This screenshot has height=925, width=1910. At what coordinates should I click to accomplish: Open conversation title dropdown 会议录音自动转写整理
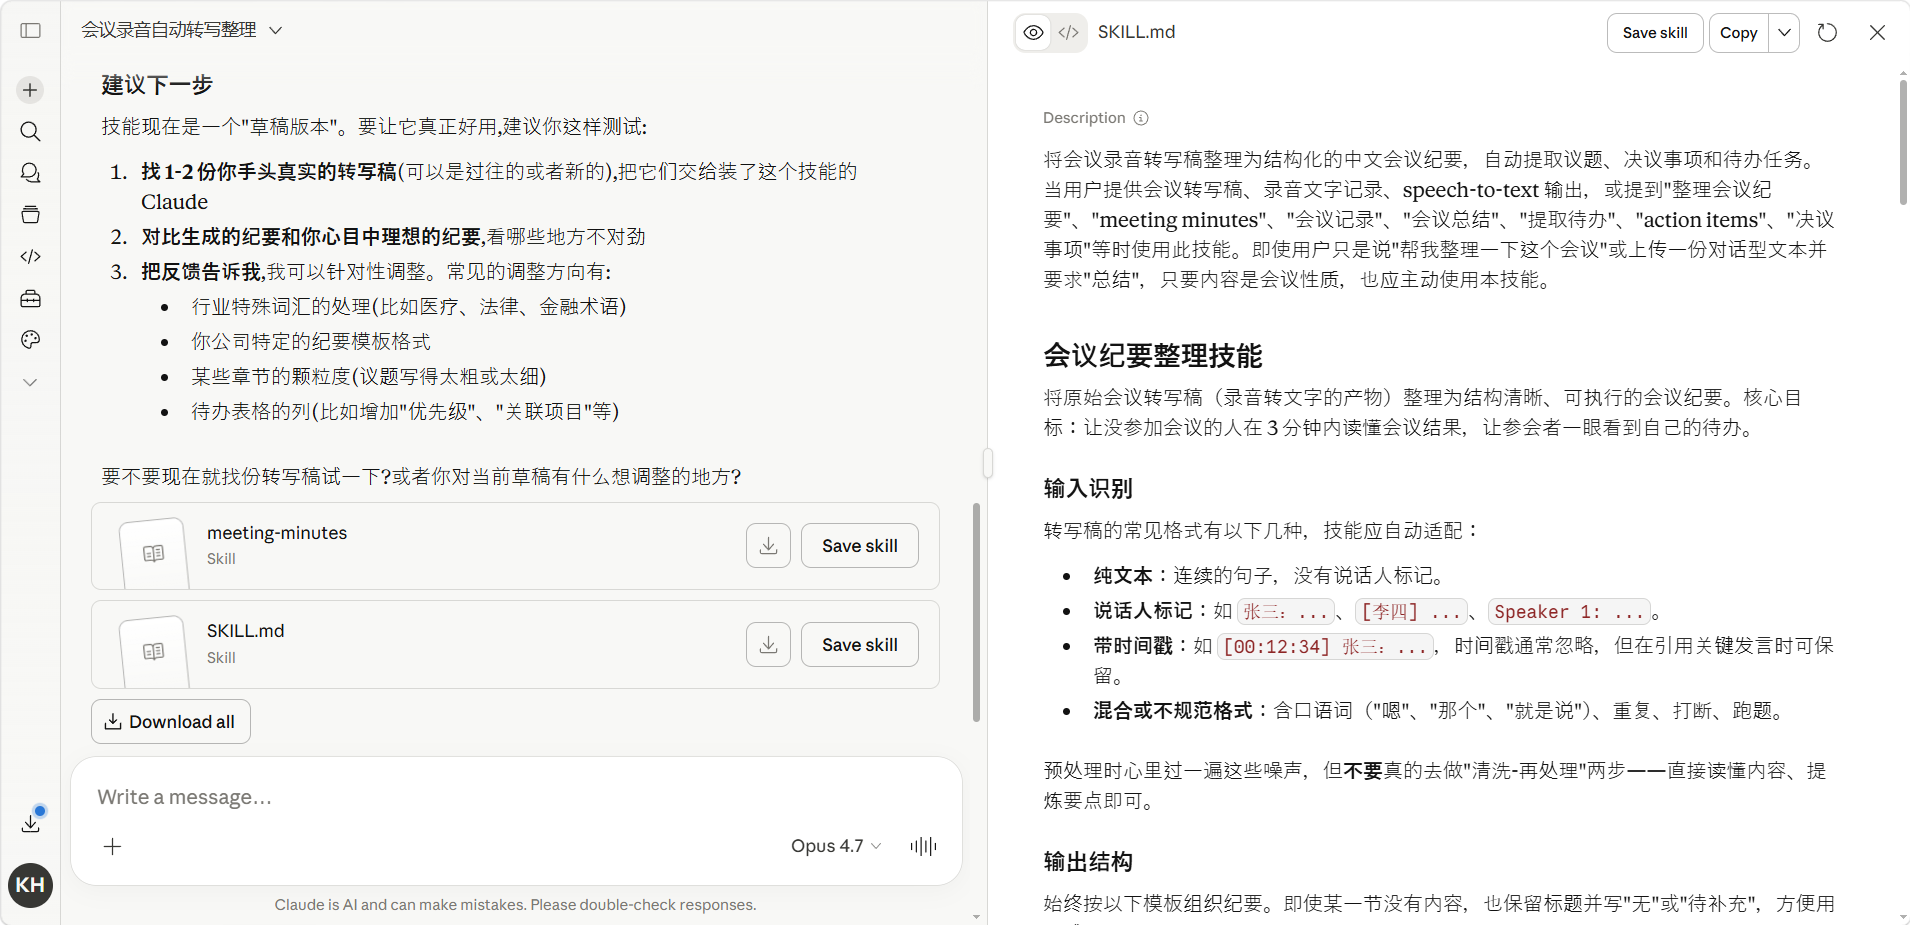(182, 30)
